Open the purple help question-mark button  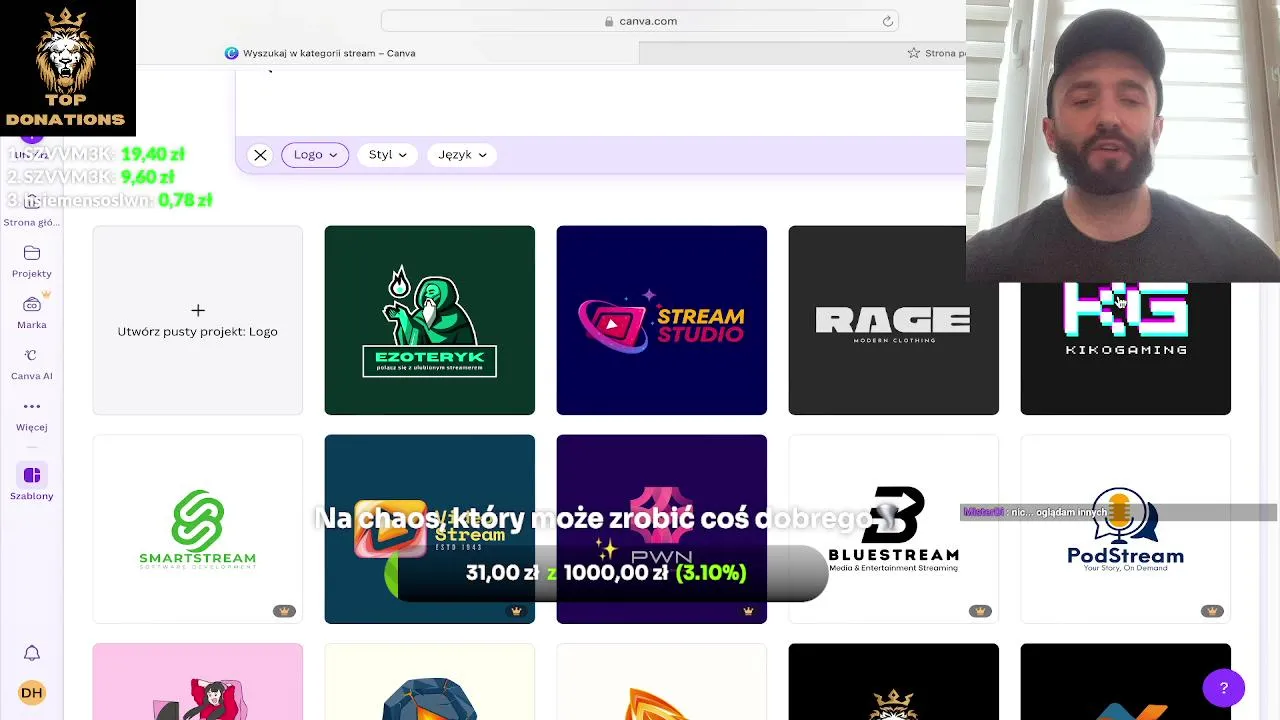(x=1224, y=688)
